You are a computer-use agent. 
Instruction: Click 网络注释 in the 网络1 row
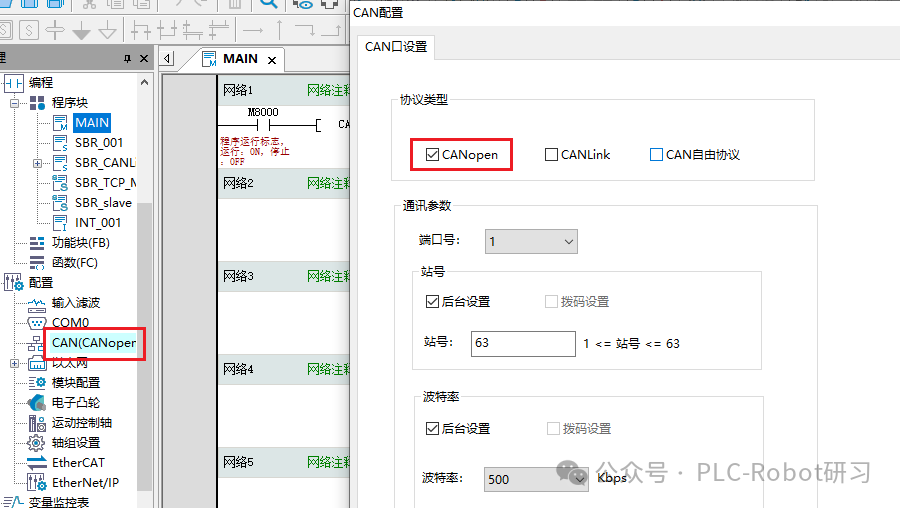(328, 91)
